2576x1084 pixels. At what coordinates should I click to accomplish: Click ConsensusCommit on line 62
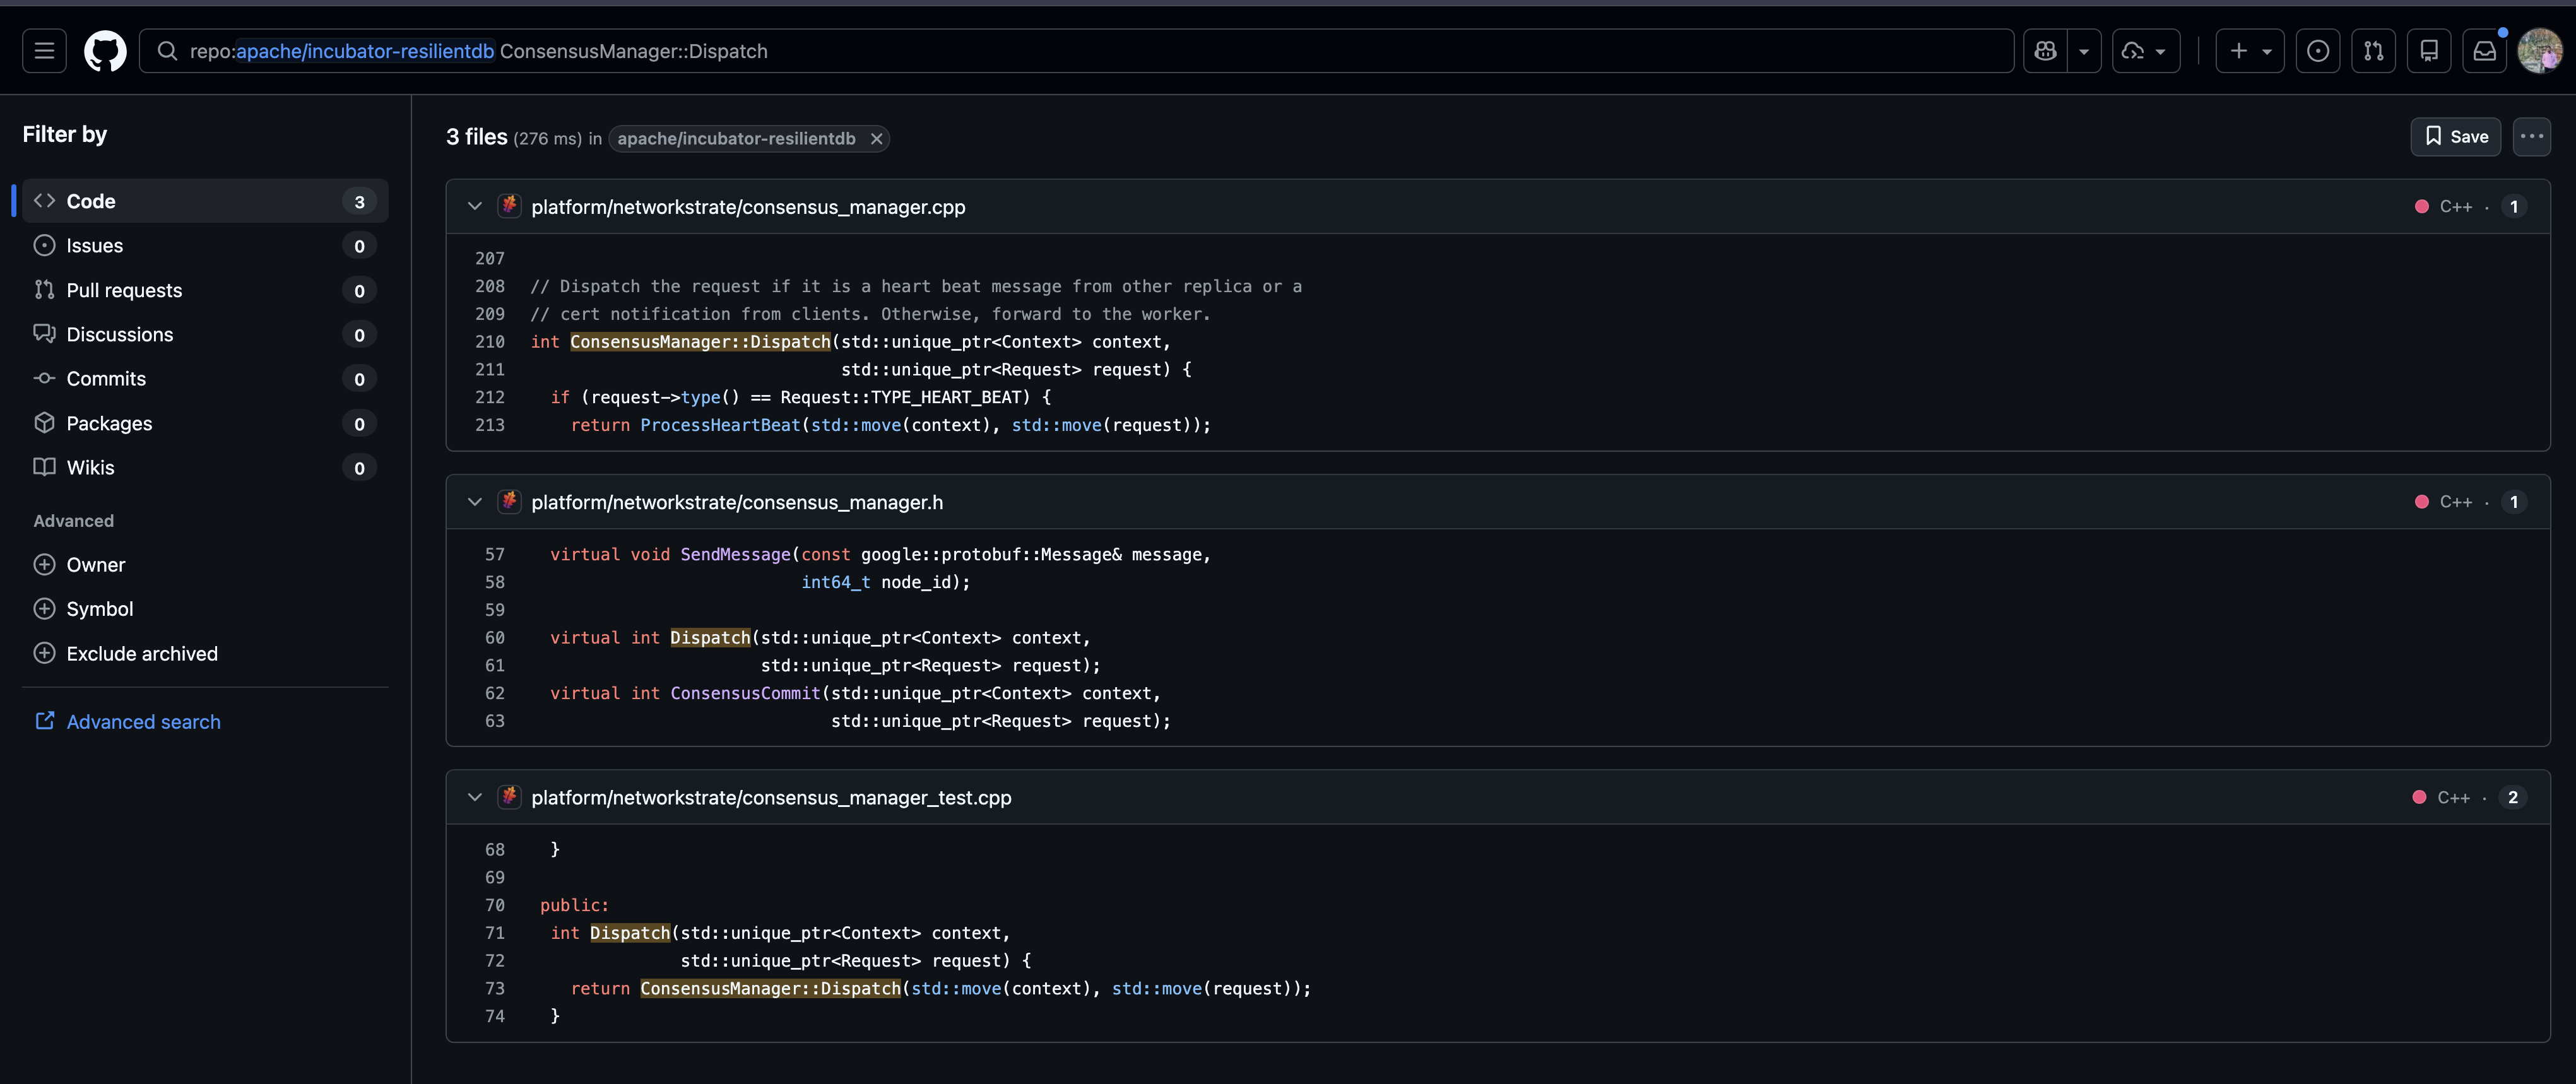[745, 693]
